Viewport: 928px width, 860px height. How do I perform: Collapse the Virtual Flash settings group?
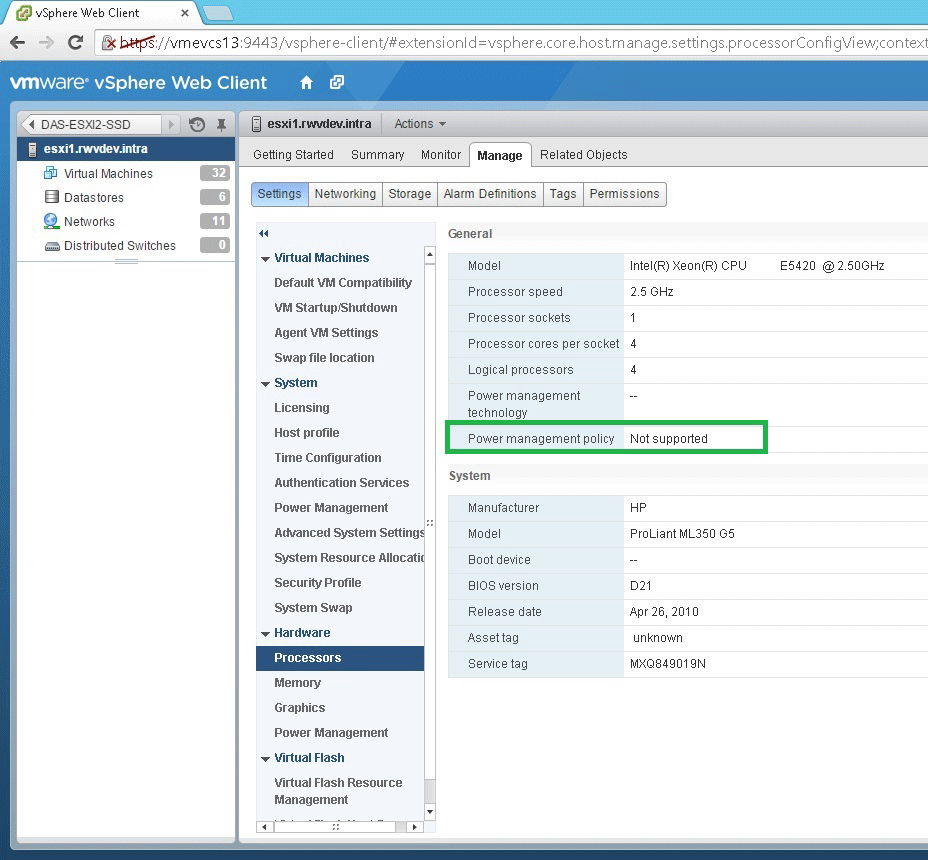(x=265, y=759)
